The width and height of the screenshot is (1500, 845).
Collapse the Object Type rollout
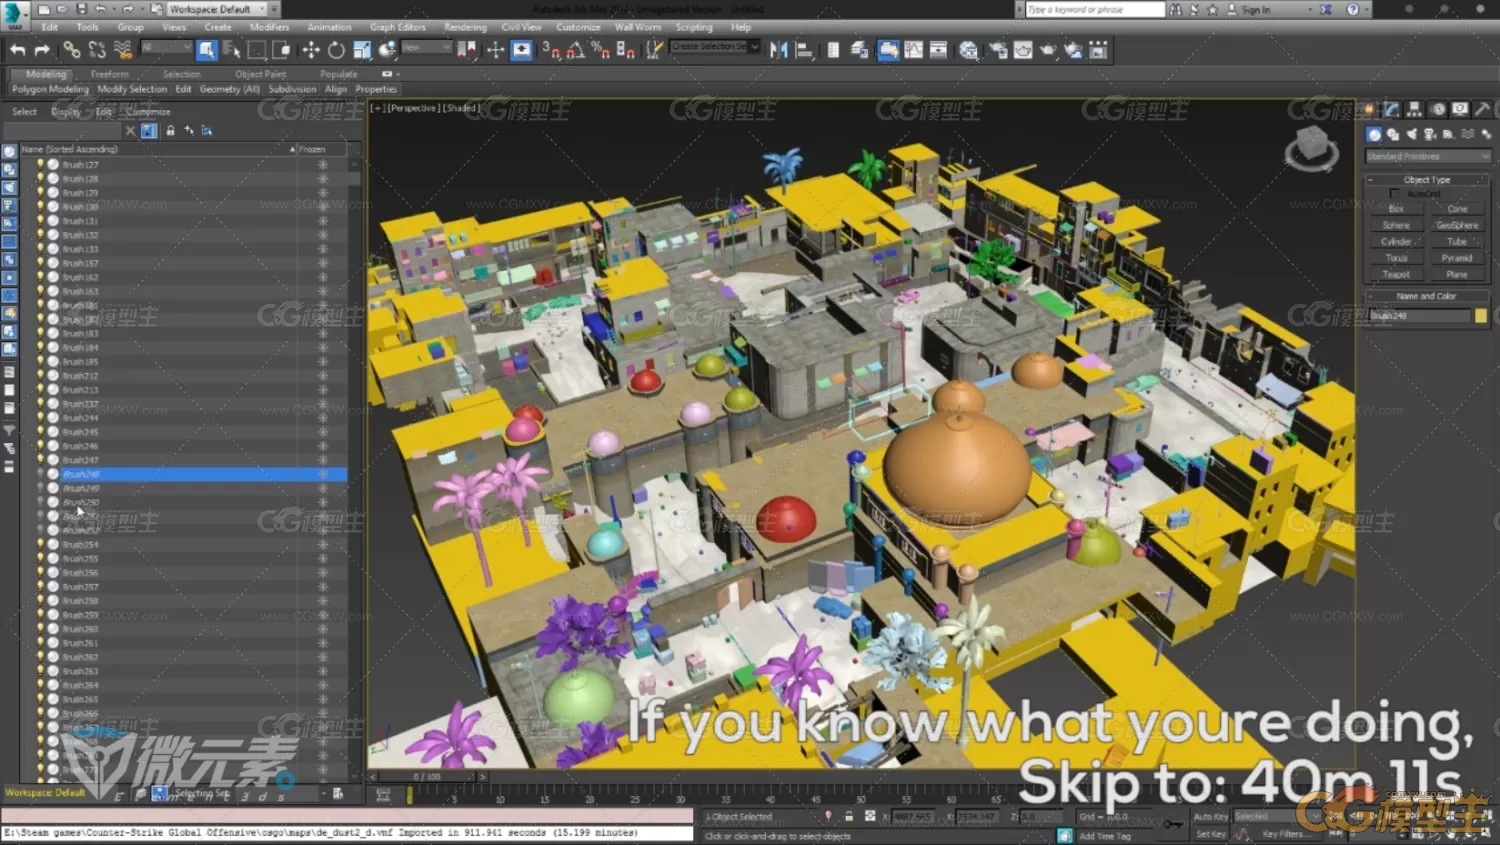[x=1427, y=180]
